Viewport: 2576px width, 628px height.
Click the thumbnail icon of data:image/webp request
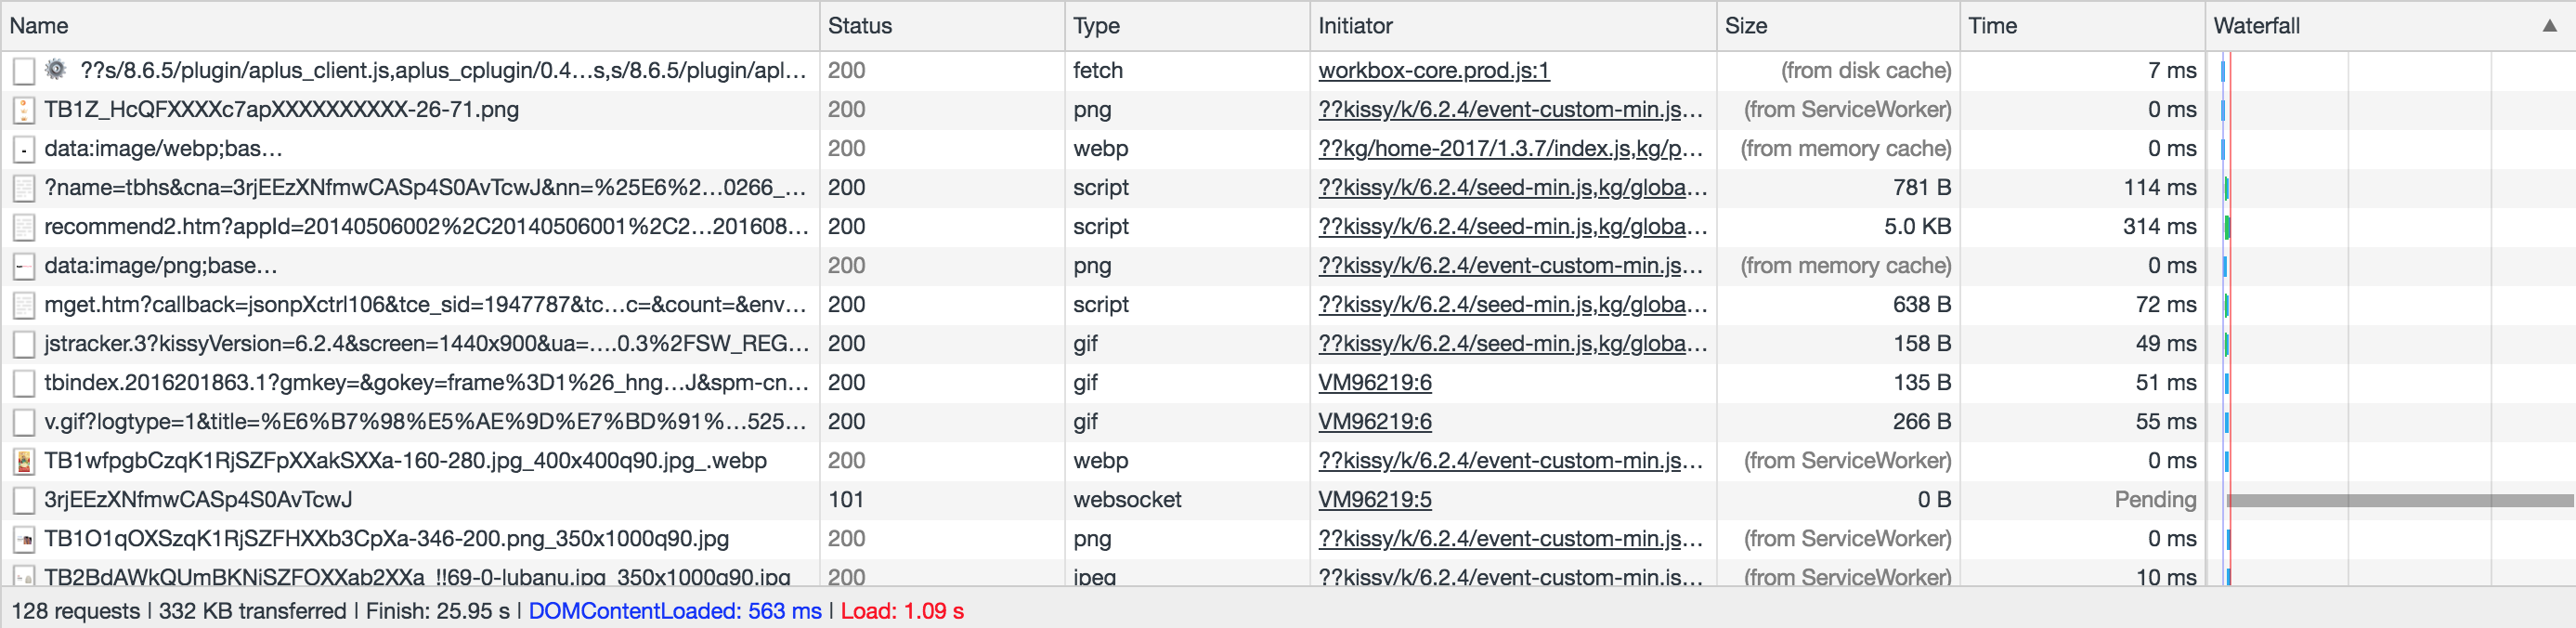point(24,149)
